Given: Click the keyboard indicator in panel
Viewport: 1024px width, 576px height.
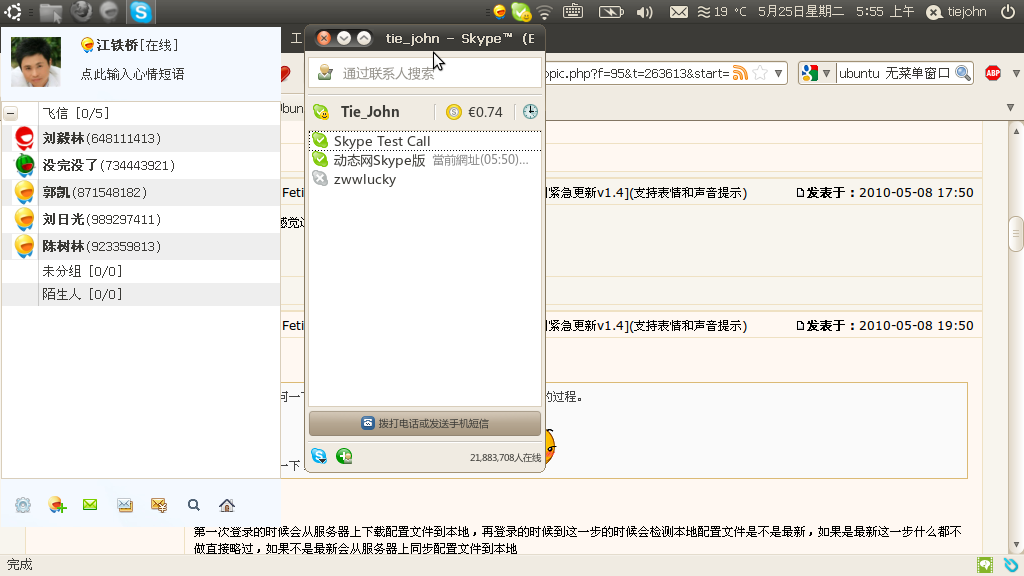Looking at the screenshot, I should point(573,11).
